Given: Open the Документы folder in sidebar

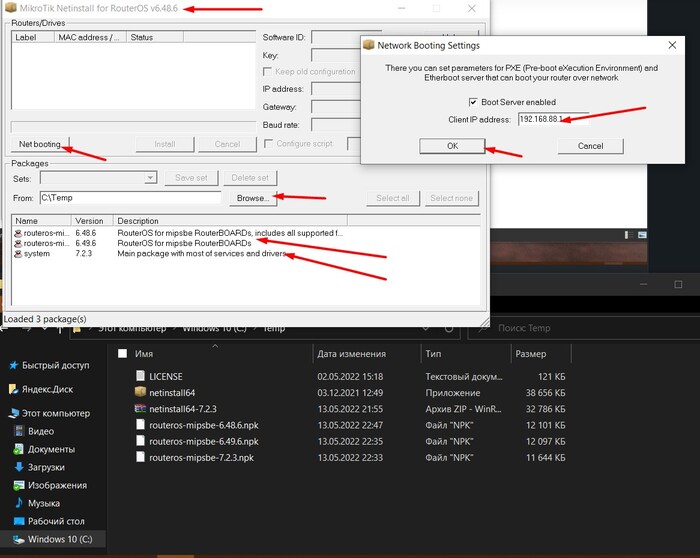Looking at the screenshot, I should coord(51,449).
